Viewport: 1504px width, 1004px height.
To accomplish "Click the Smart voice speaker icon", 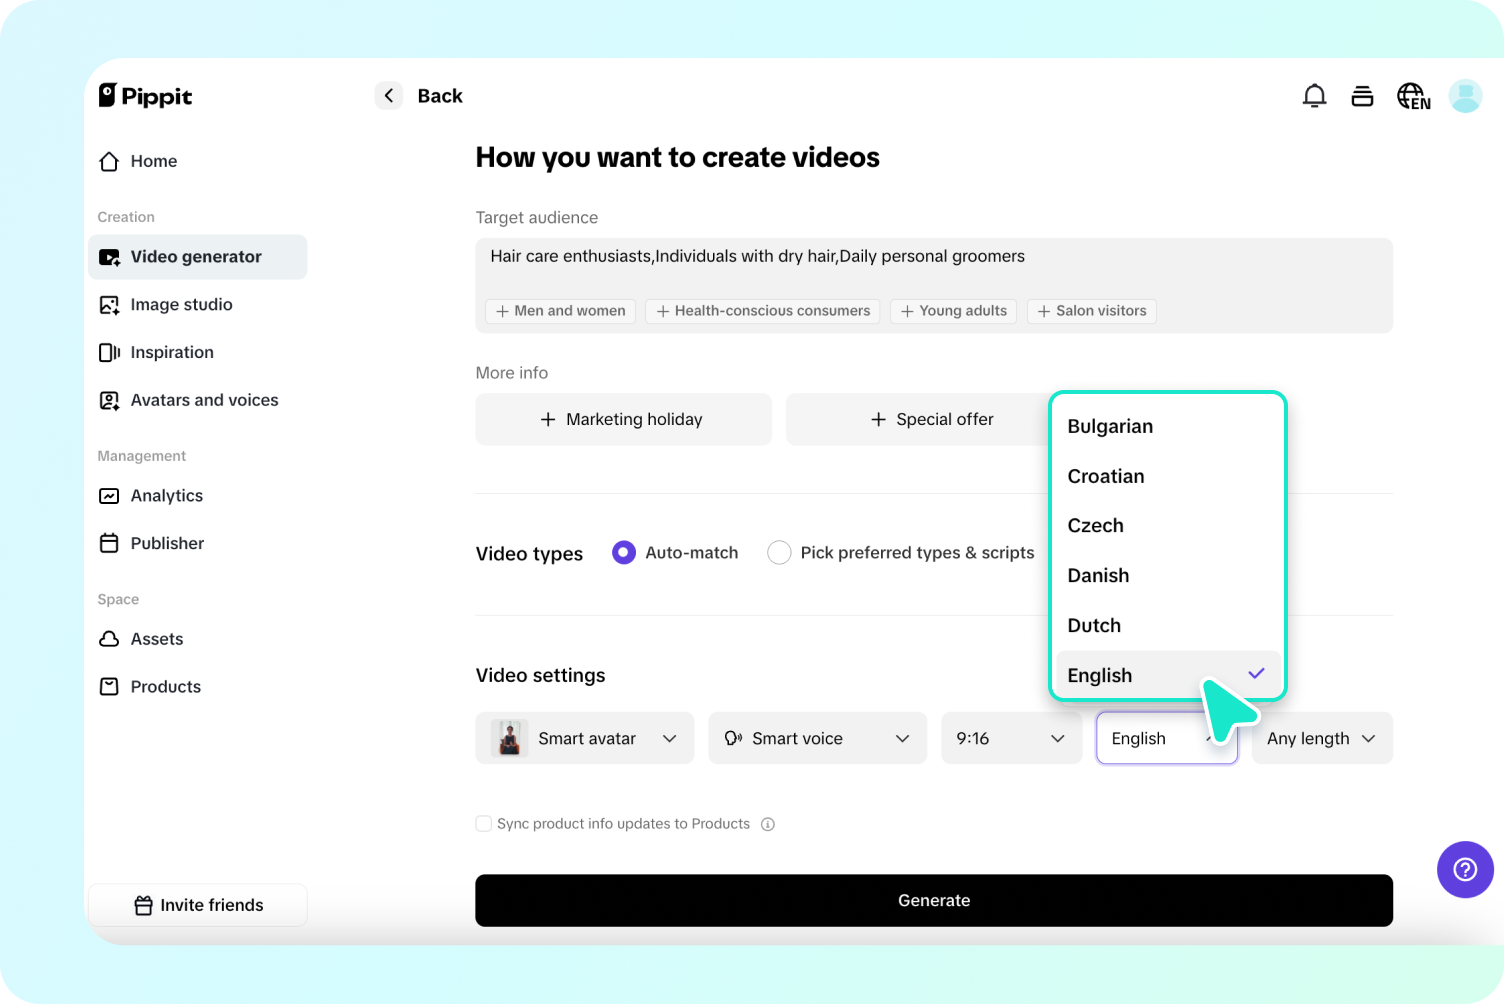I will point(733,739).
